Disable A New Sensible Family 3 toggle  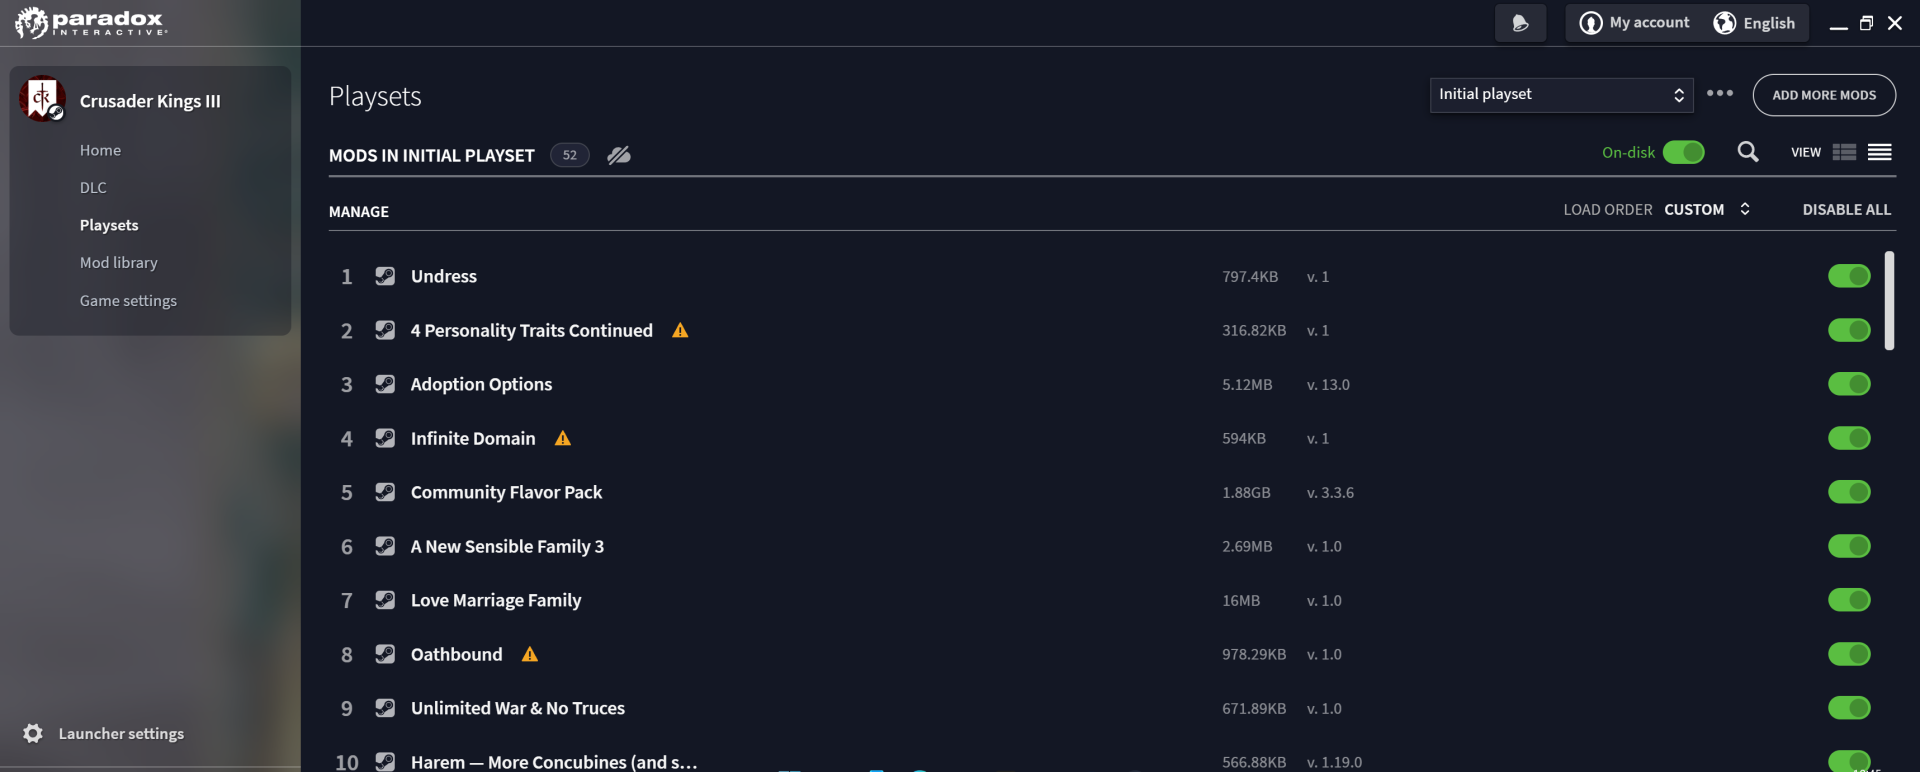[x=1849, y=546]
